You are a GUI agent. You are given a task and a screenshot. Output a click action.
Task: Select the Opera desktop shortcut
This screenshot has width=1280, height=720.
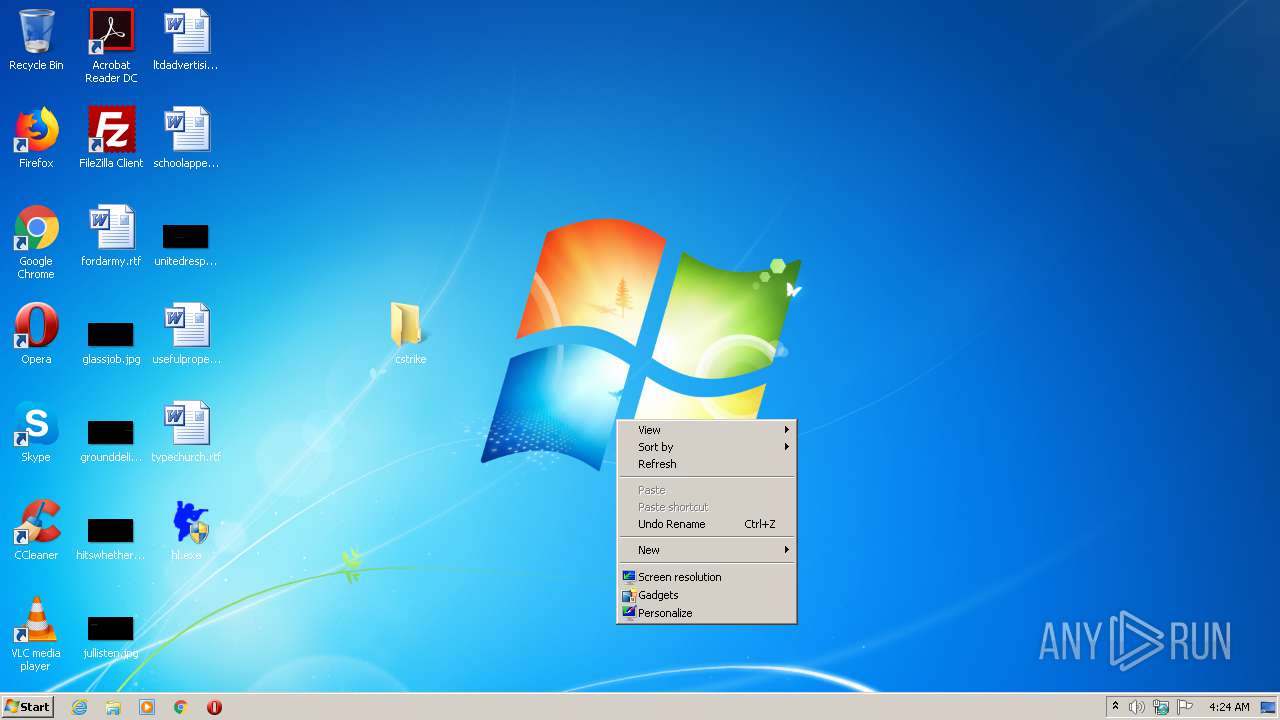click(x=36, y=335)
